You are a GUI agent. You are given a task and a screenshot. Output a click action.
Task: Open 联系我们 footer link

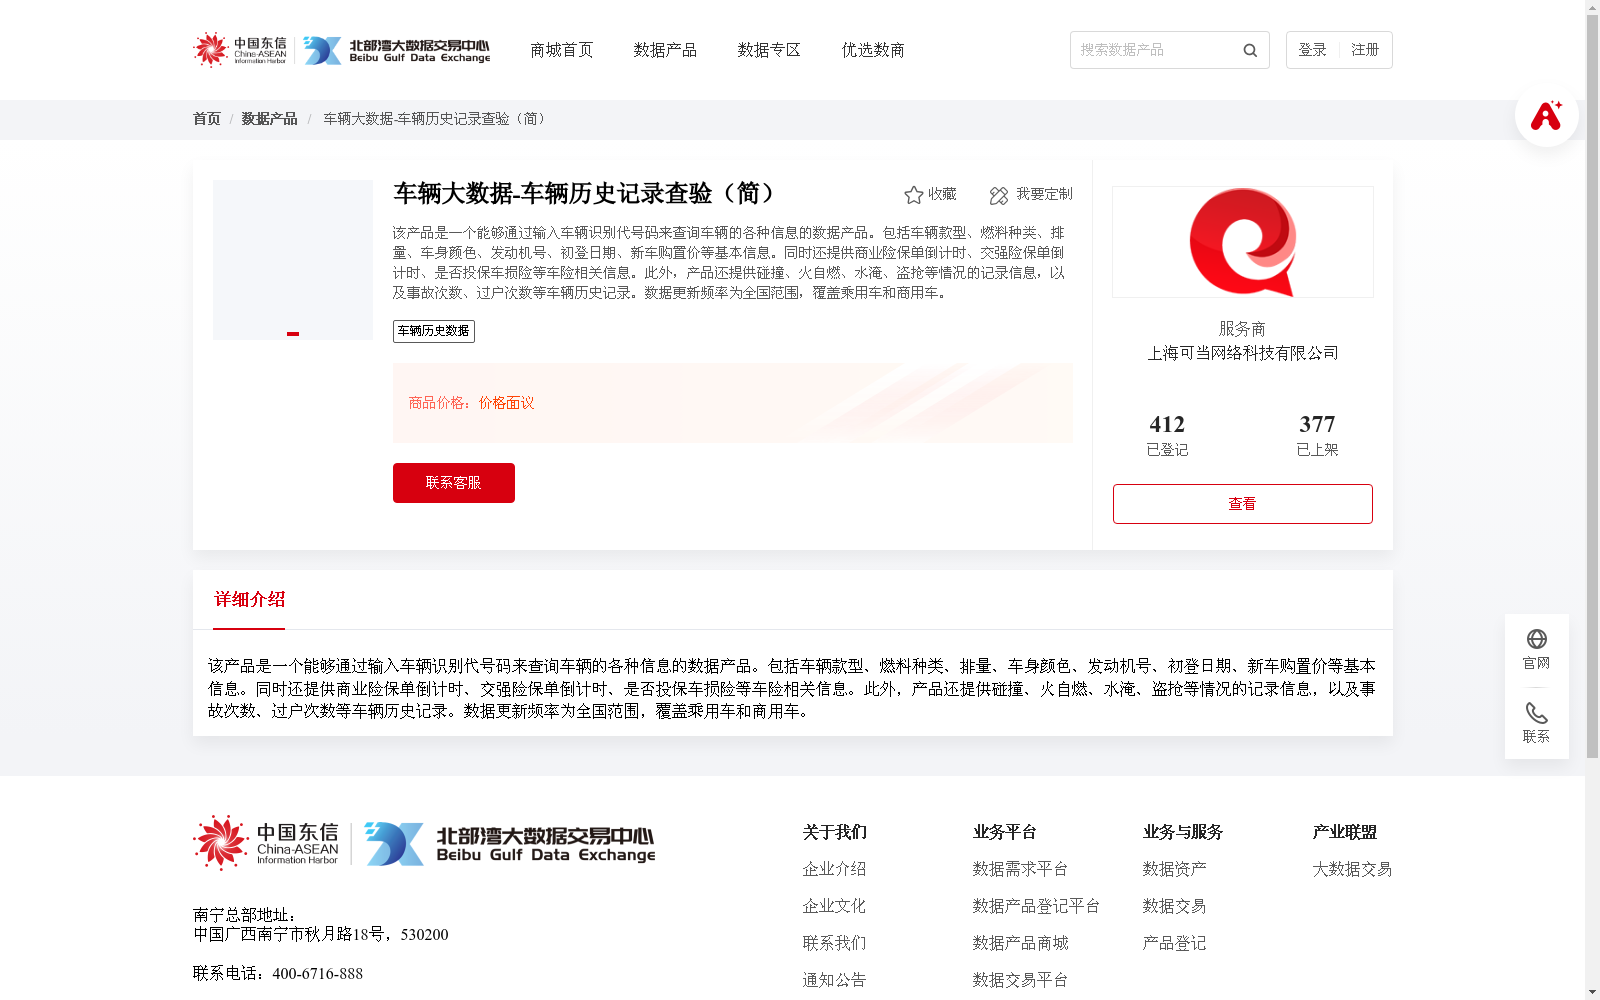click(x=834, y=944)
